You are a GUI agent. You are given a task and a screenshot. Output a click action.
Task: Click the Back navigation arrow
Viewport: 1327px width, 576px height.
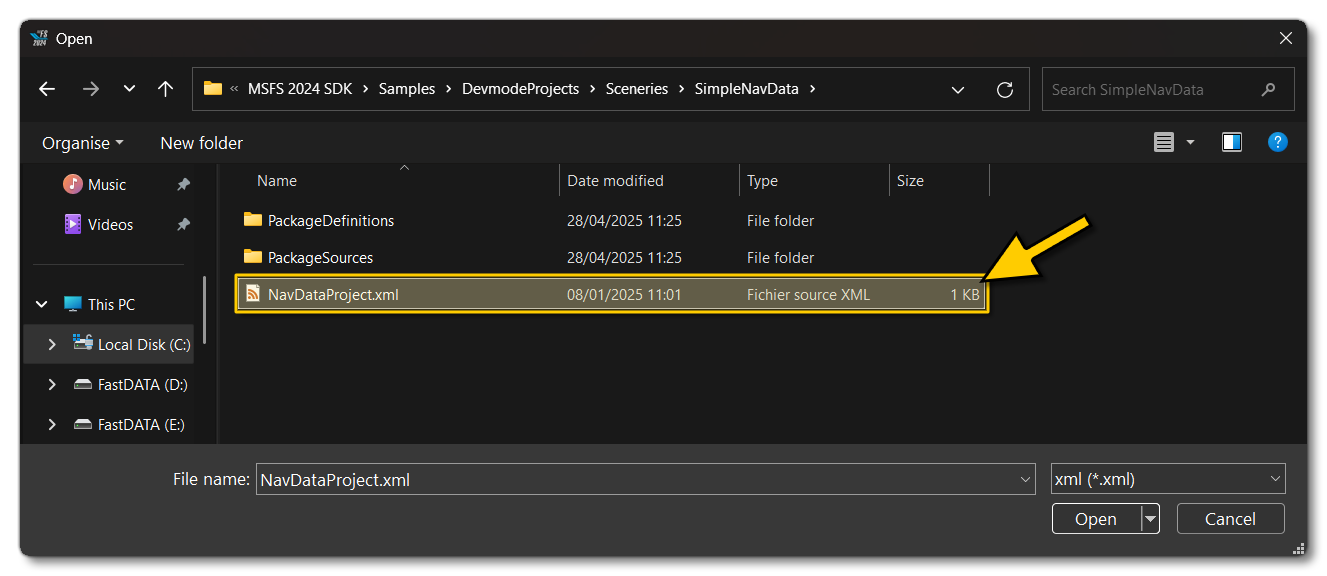pyautogui.click(x=46, y=89)
